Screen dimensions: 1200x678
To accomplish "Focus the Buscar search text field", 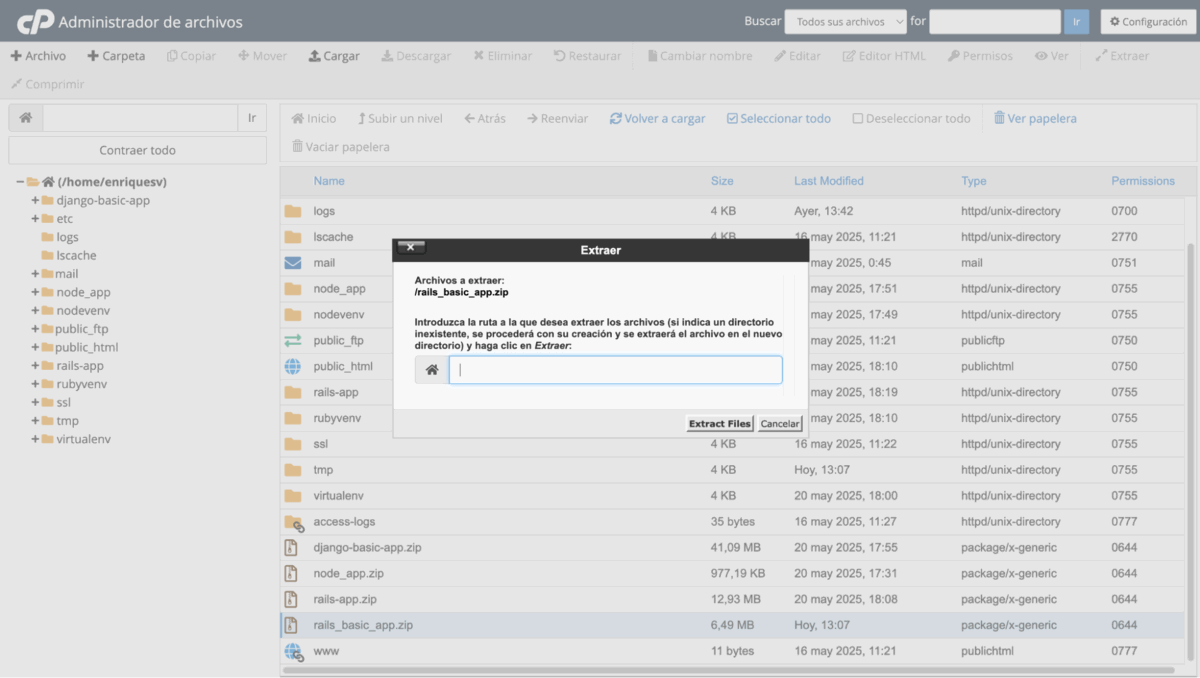I will (x=994, y=22).
